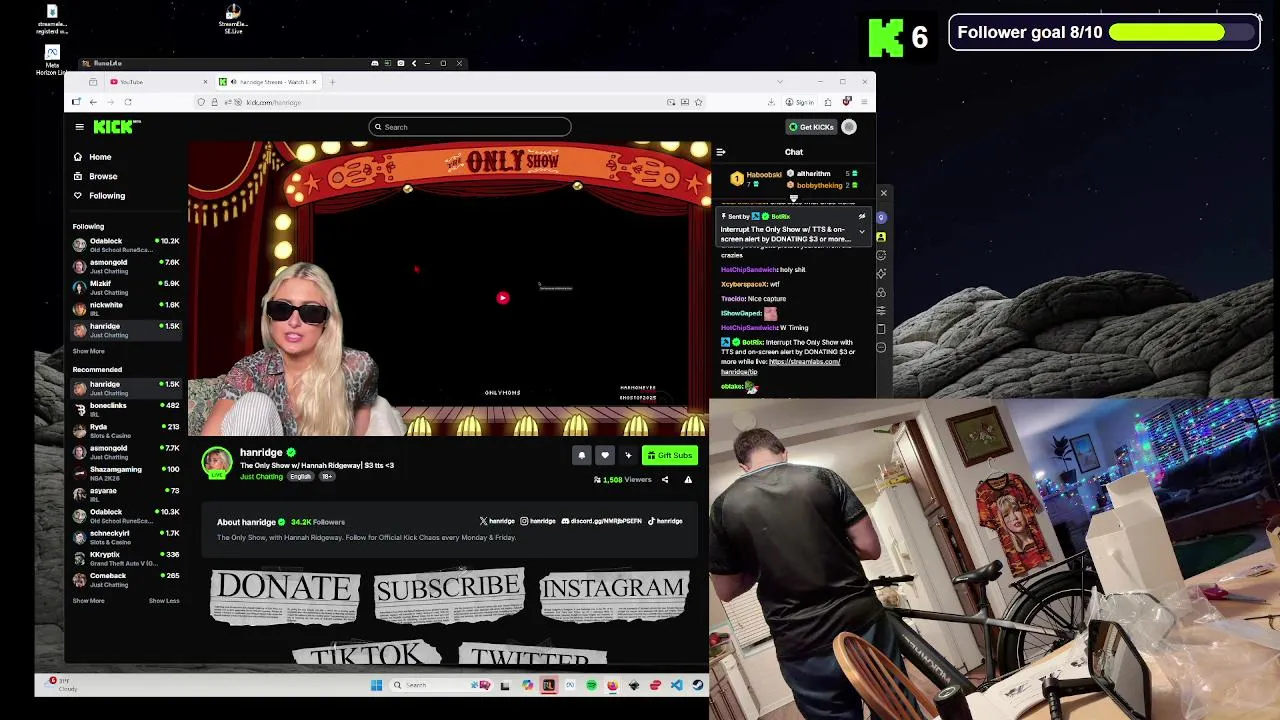Open the Windows Start menu
The image size is (1280, 720).
(x=376, y=685)
